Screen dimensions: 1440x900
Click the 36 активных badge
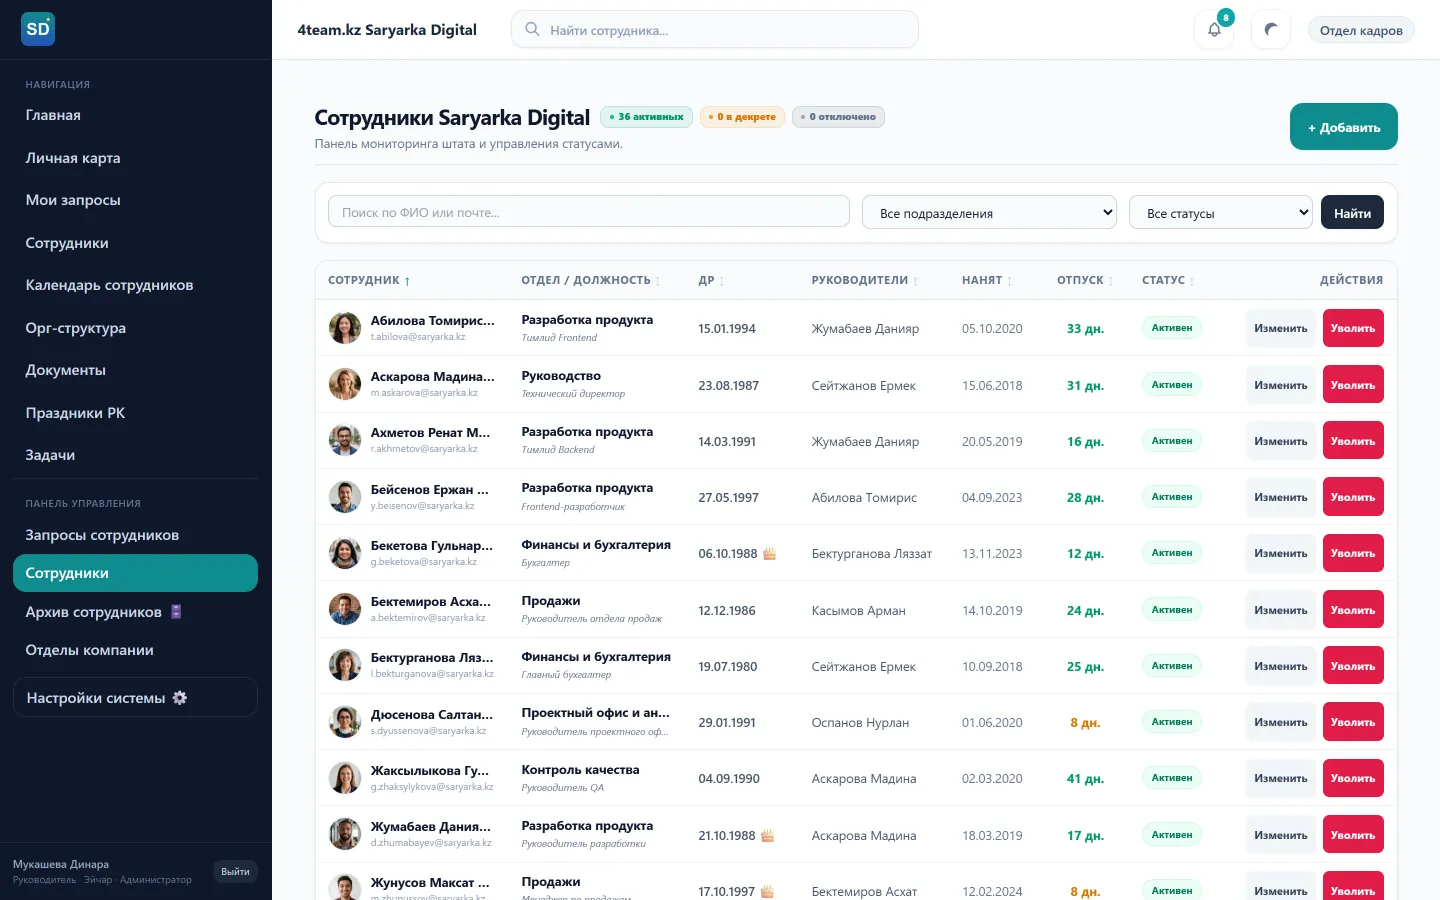pyautogui.click(x=646, y=117)
